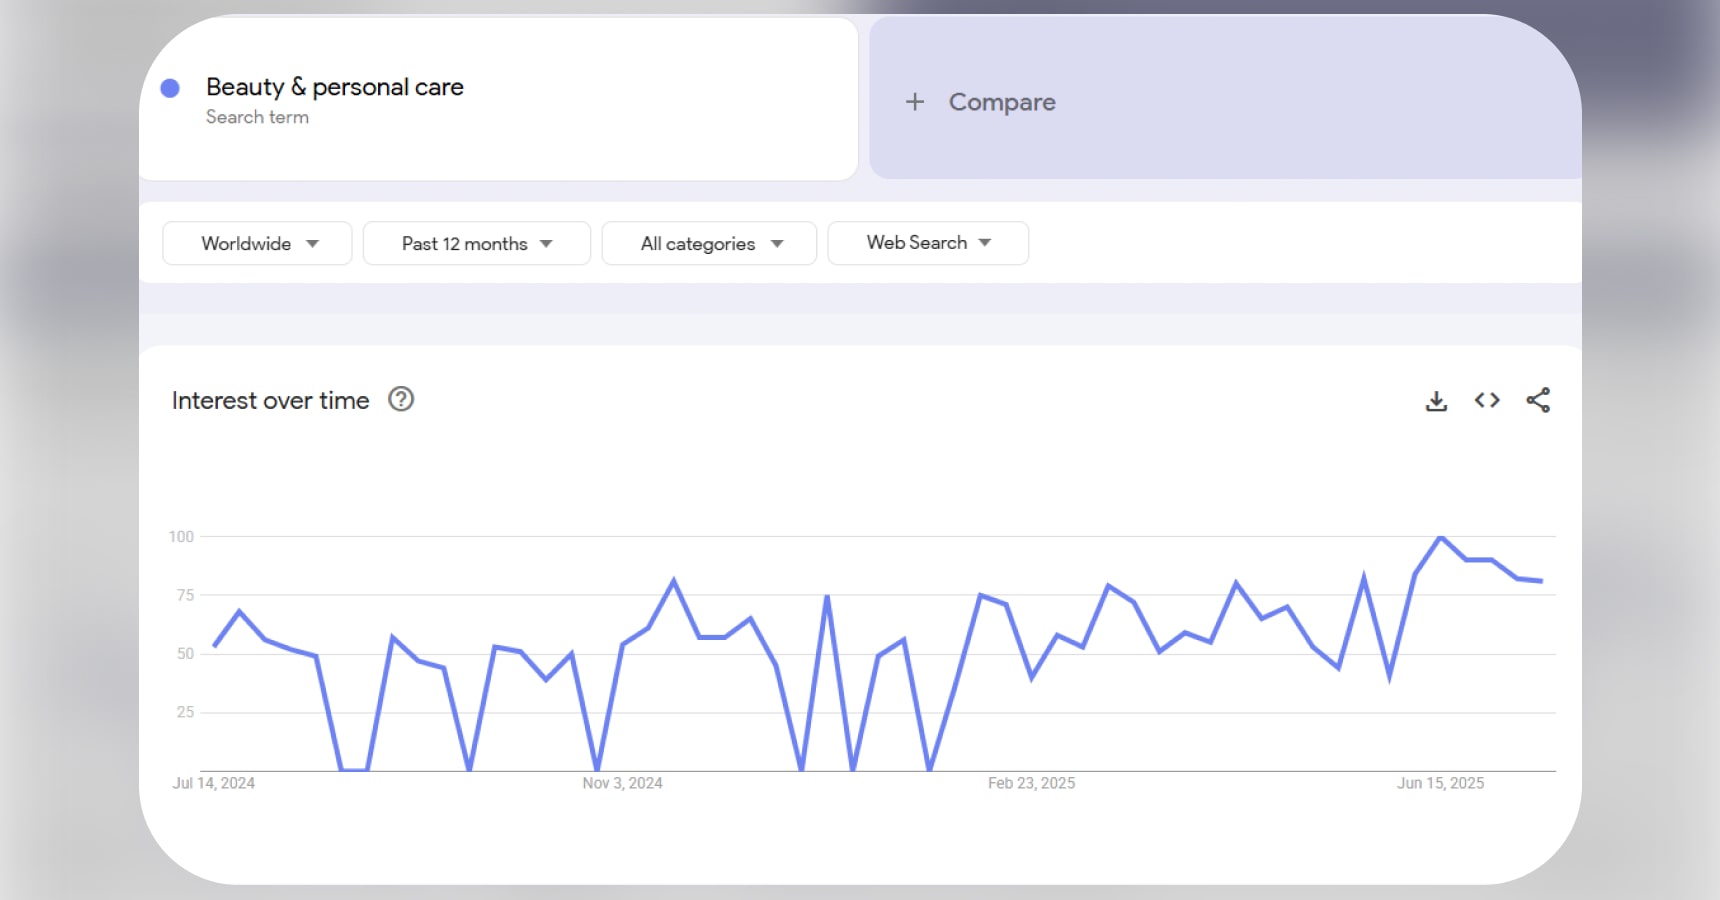Viewport: 1720px width, 900px height.
Task: Click the plus icon in the Compare card
Action: click(915, 102)
